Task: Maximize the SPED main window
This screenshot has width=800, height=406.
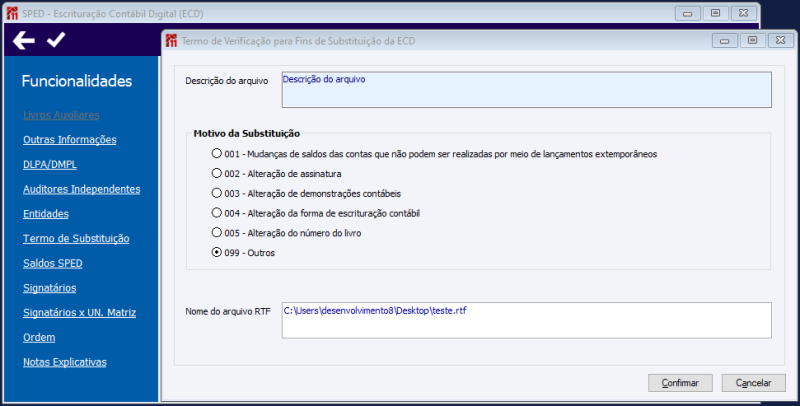Action: pos(715,14)
